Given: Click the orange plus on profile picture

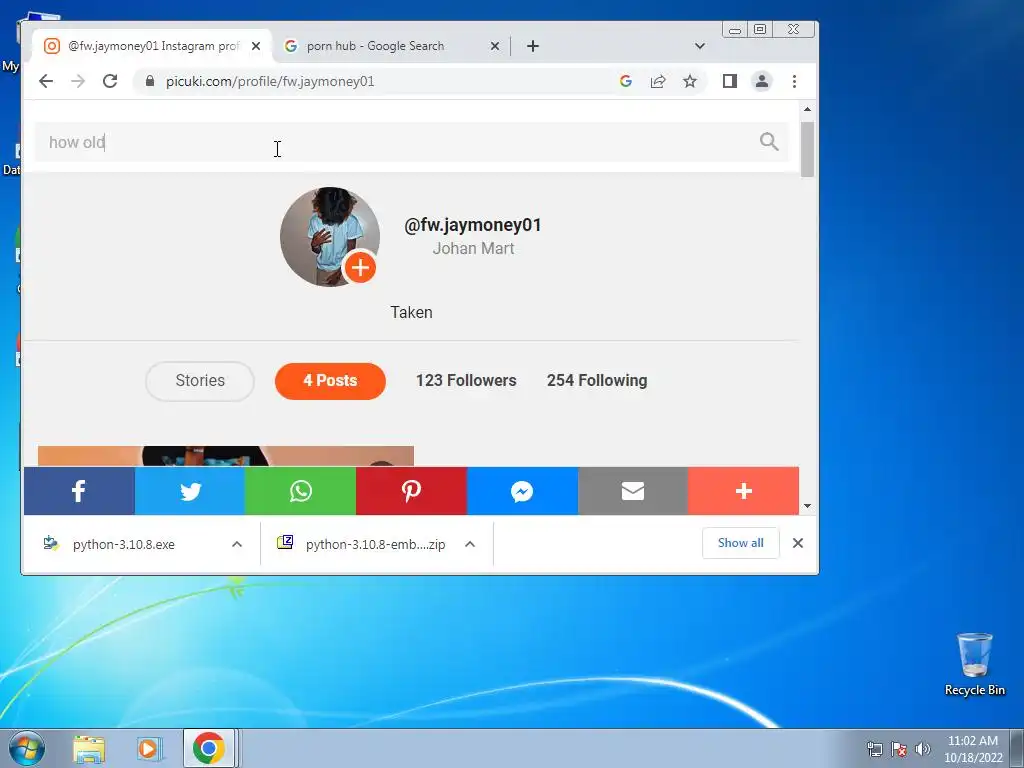Looking at the screenshot, I should (360, 267).
